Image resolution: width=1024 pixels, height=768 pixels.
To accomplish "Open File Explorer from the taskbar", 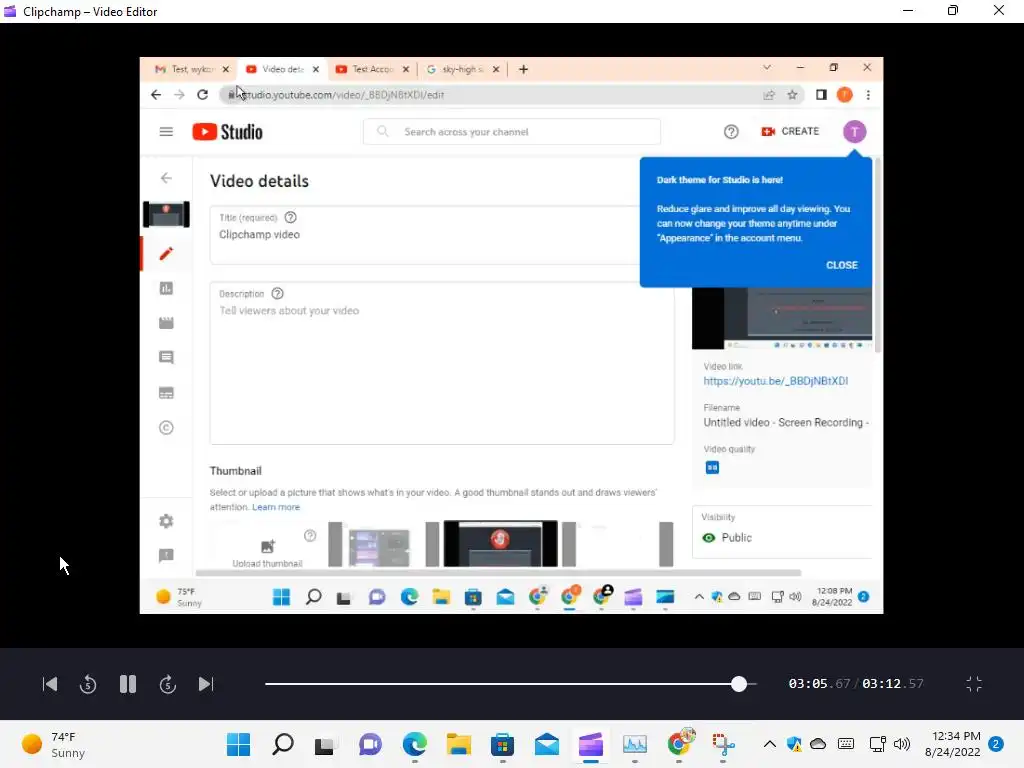I will [x=458, y=744].
